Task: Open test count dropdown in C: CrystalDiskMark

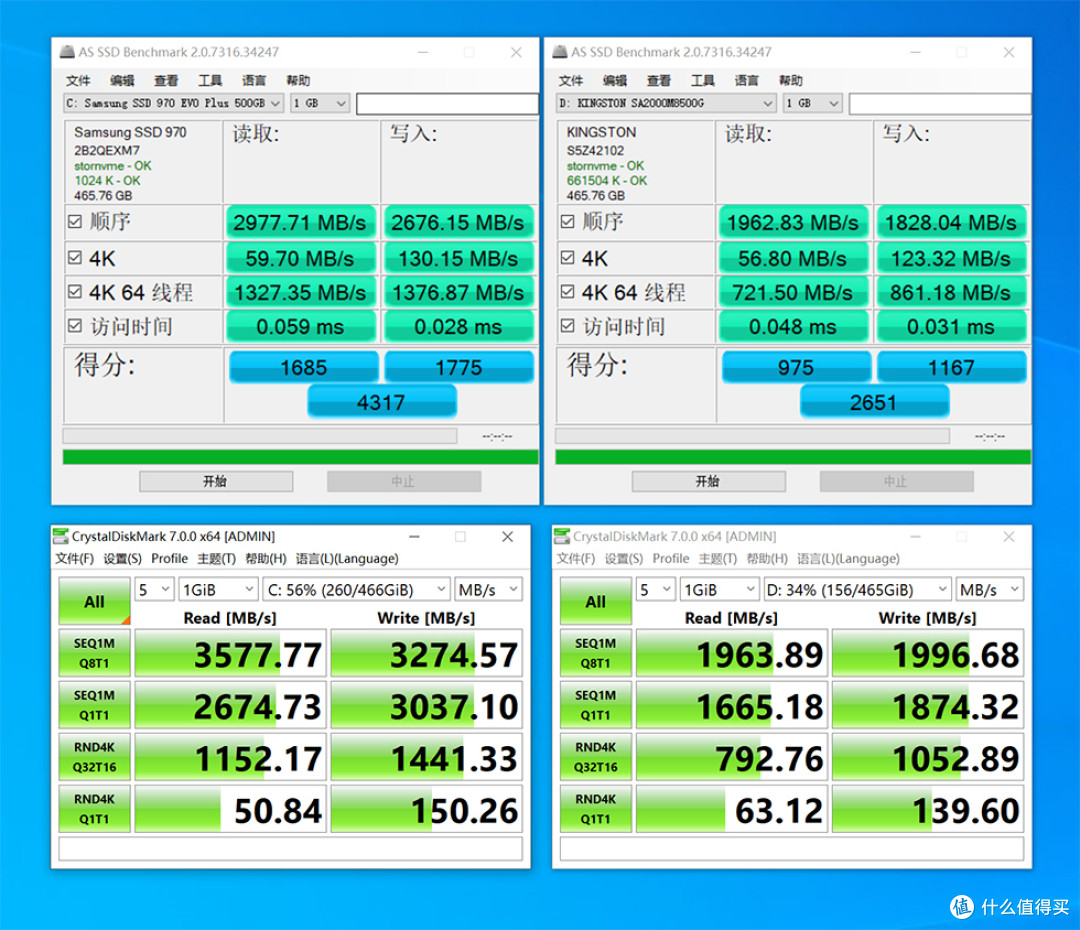Action: [x=154, y=590]
